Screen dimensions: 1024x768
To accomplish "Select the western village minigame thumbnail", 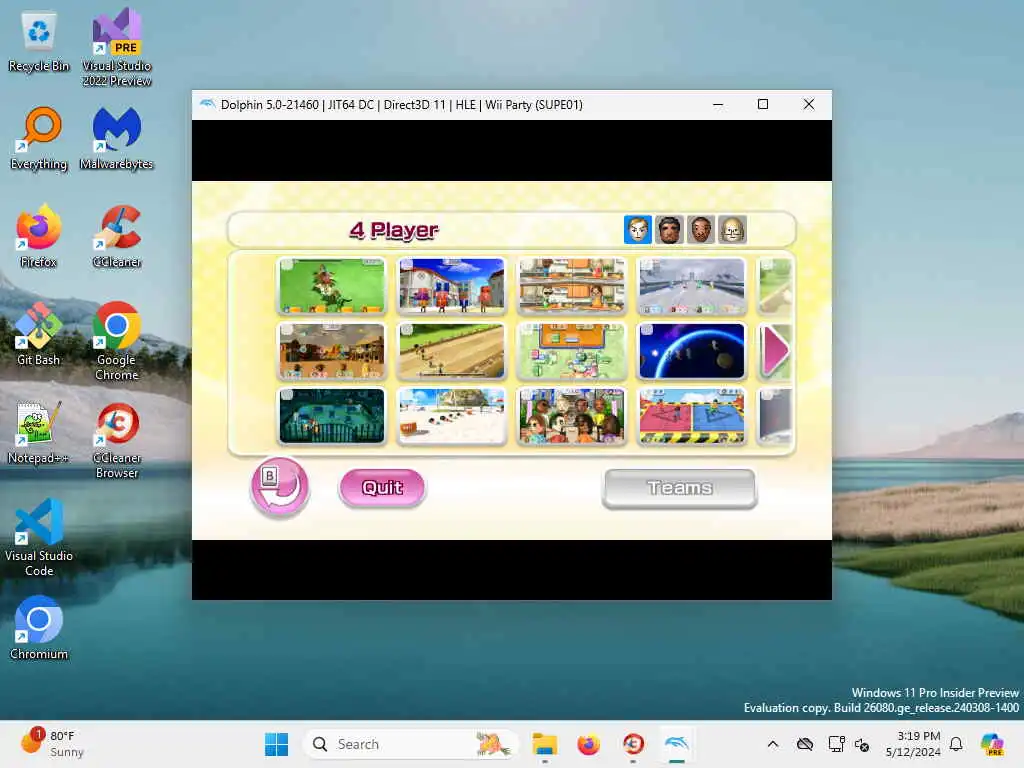I will (332, 351).
